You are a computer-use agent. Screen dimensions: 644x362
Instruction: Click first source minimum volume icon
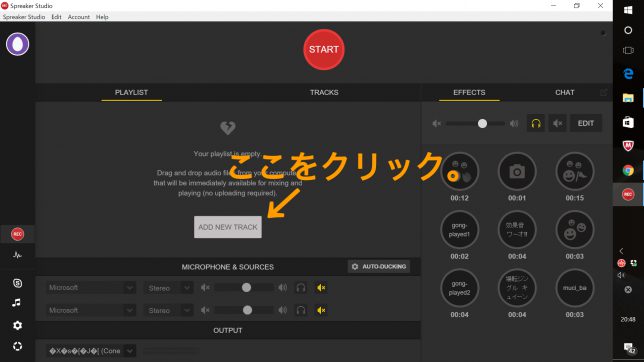point(205,288)
